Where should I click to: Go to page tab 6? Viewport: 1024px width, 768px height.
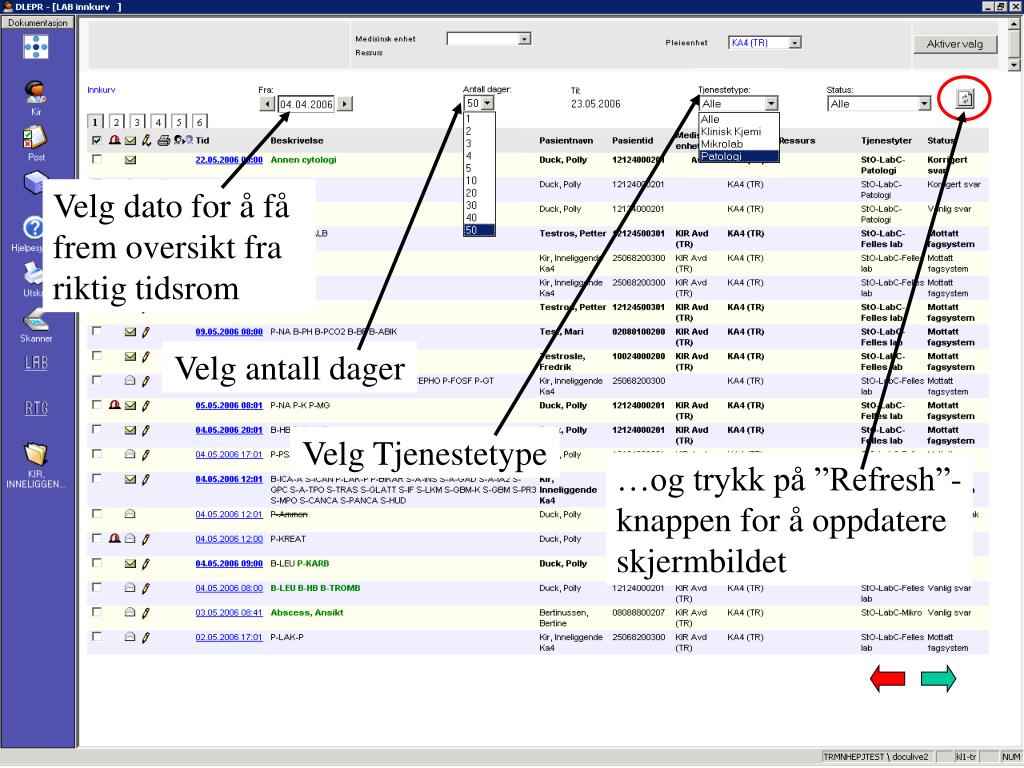point(200,122)
